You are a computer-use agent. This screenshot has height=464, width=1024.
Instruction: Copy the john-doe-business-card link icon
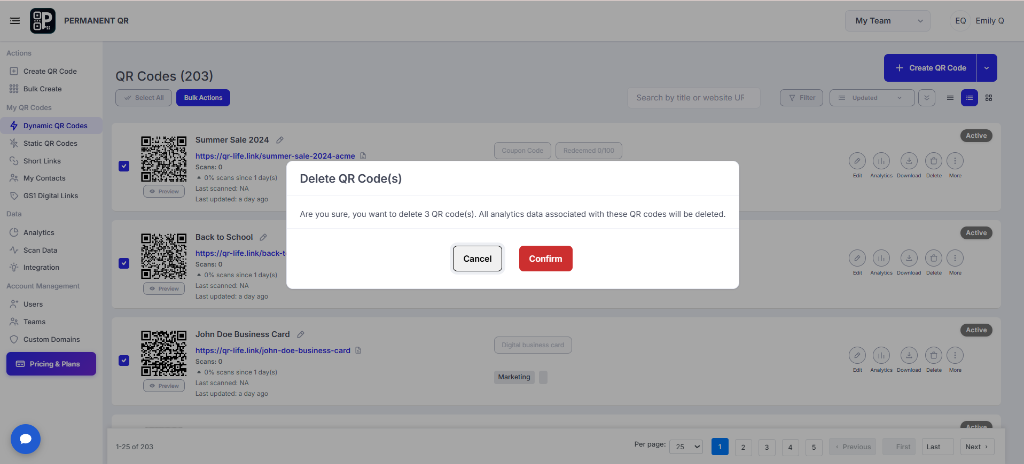tap(358, 350)
